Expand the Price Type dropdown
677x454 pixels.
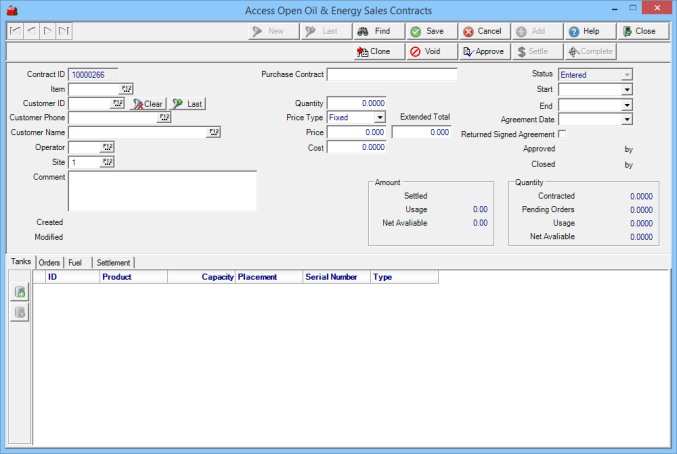(x=380, y=118)
